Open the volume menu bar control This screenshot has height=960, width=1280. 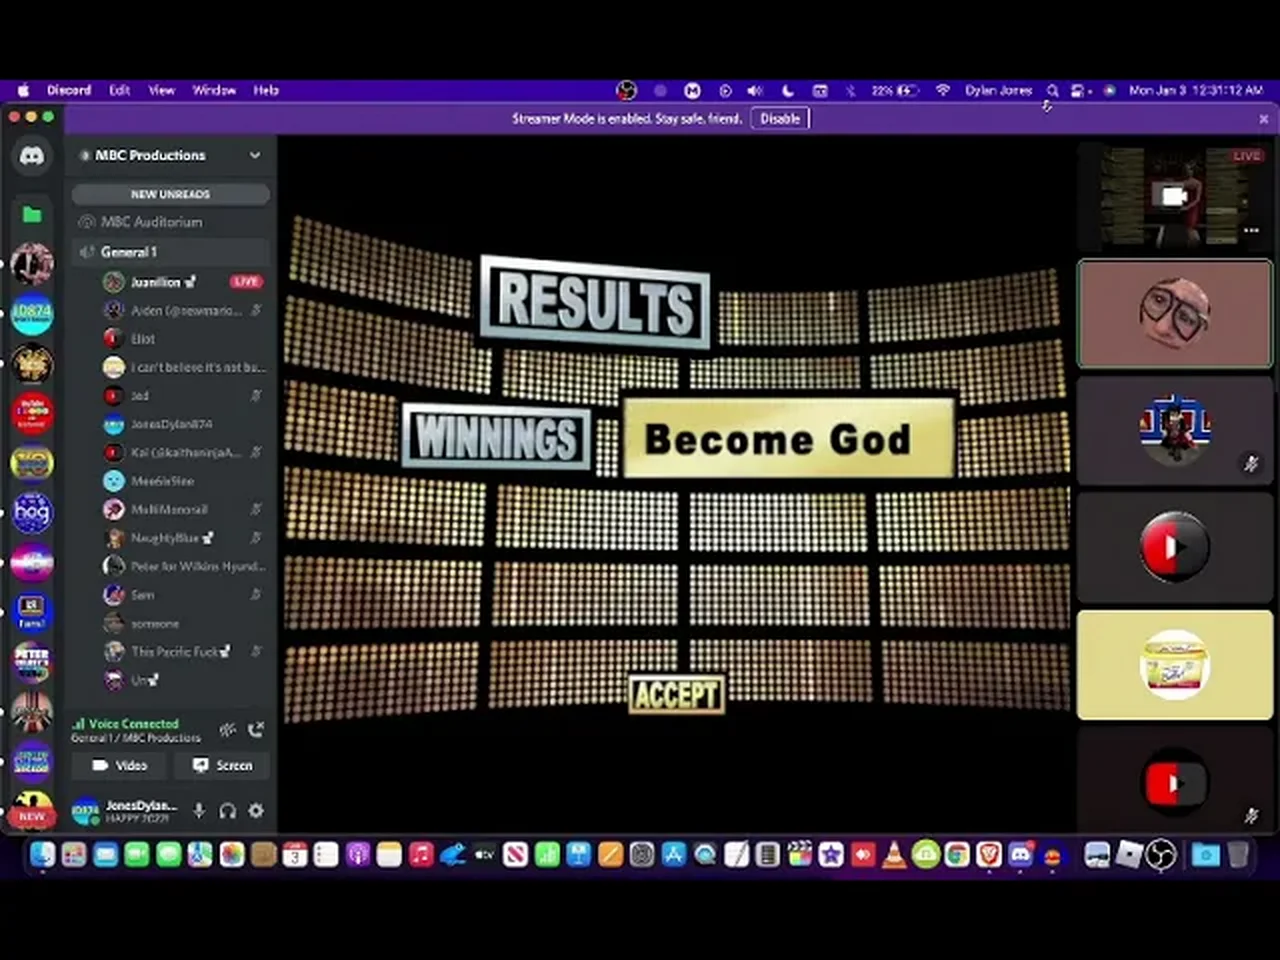755,90
